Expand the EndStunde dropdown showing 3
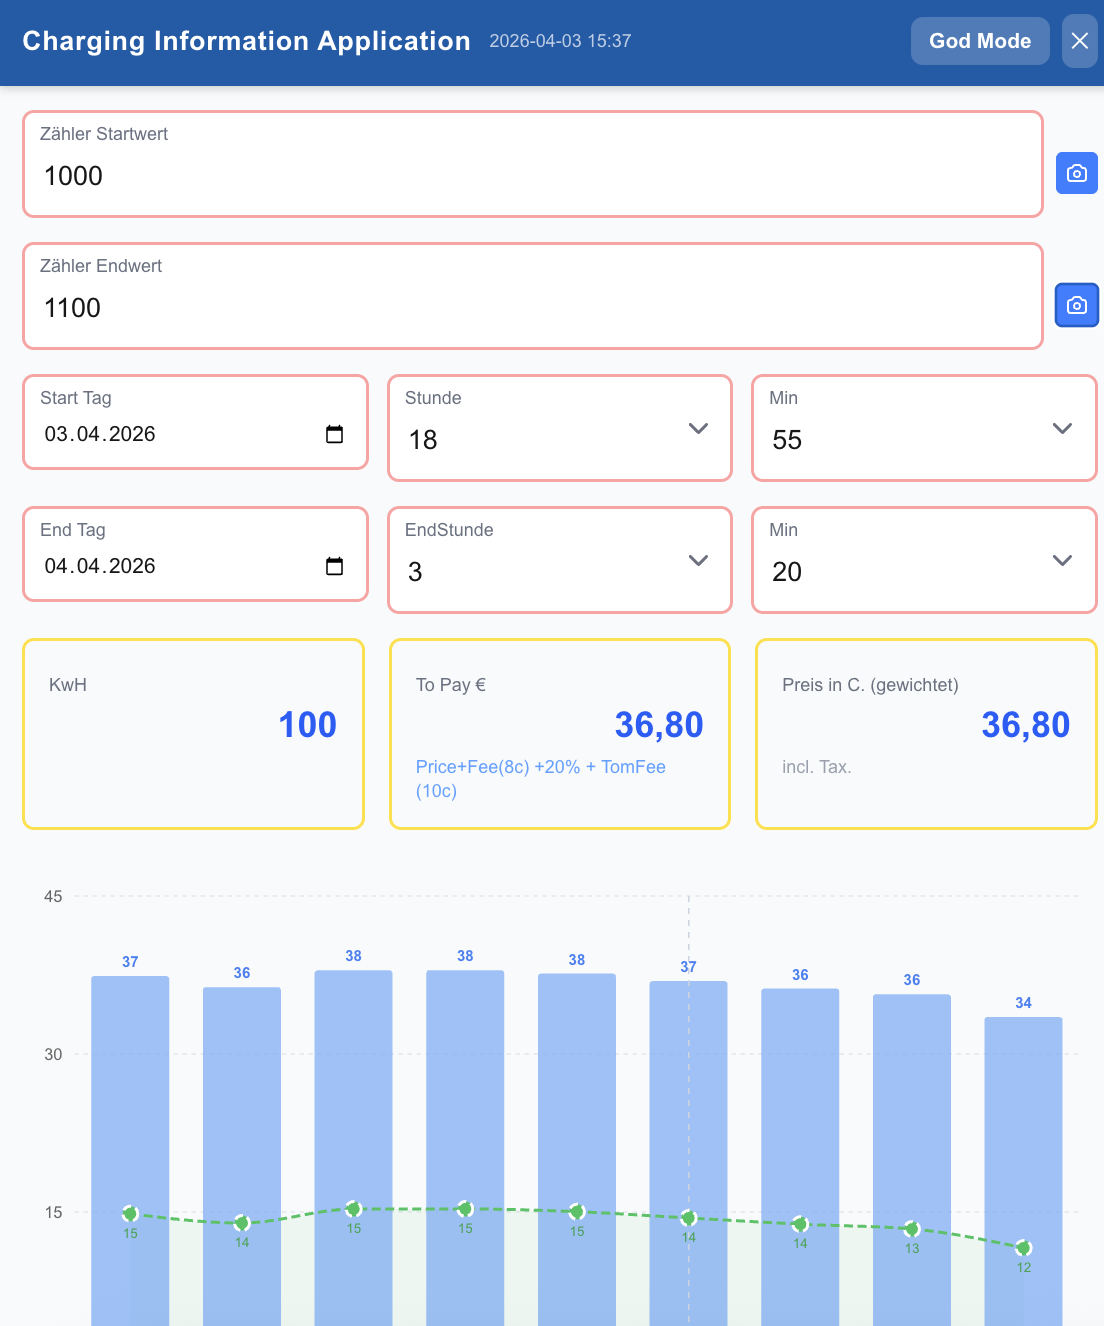Screen dimensions: 1104x1326 559,561
